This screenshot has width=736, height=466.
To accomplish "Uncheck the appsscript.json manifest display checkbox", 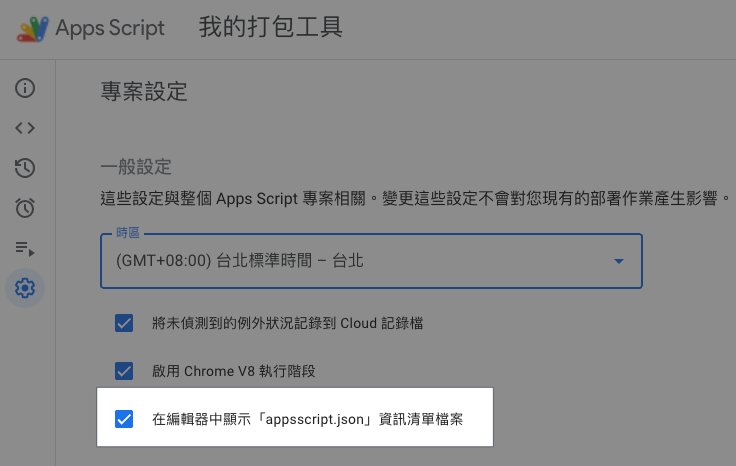I will (x=124, y=419).
